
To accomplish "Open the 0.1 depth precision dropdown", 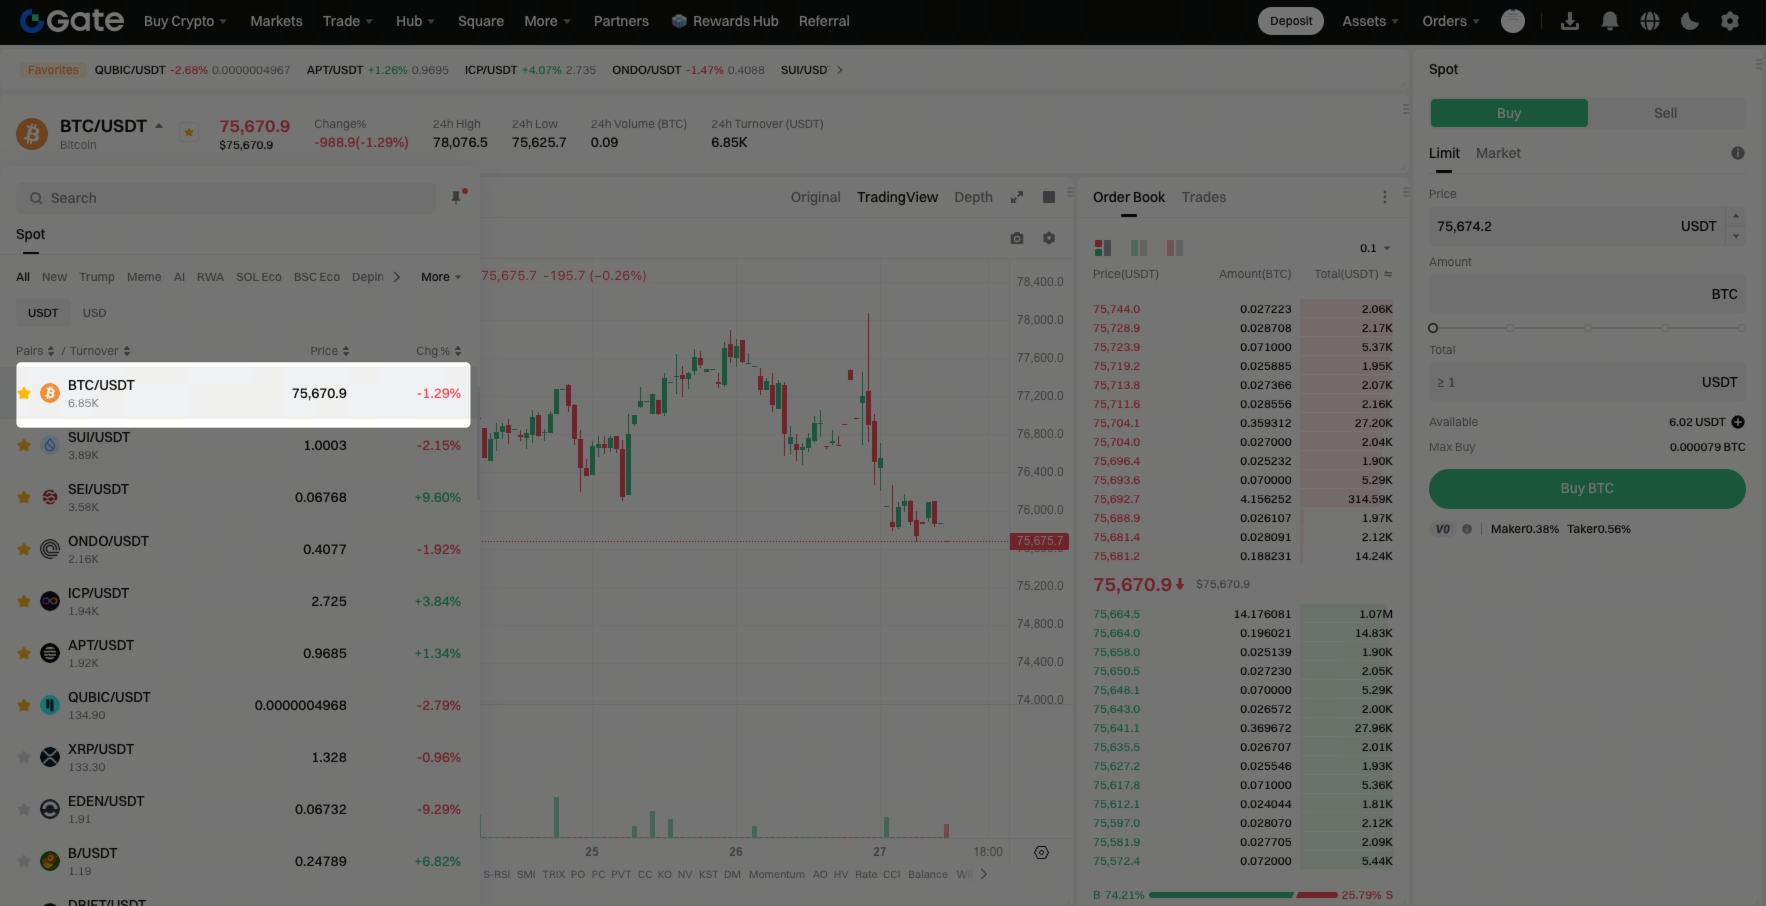I will coord(1375,248).
